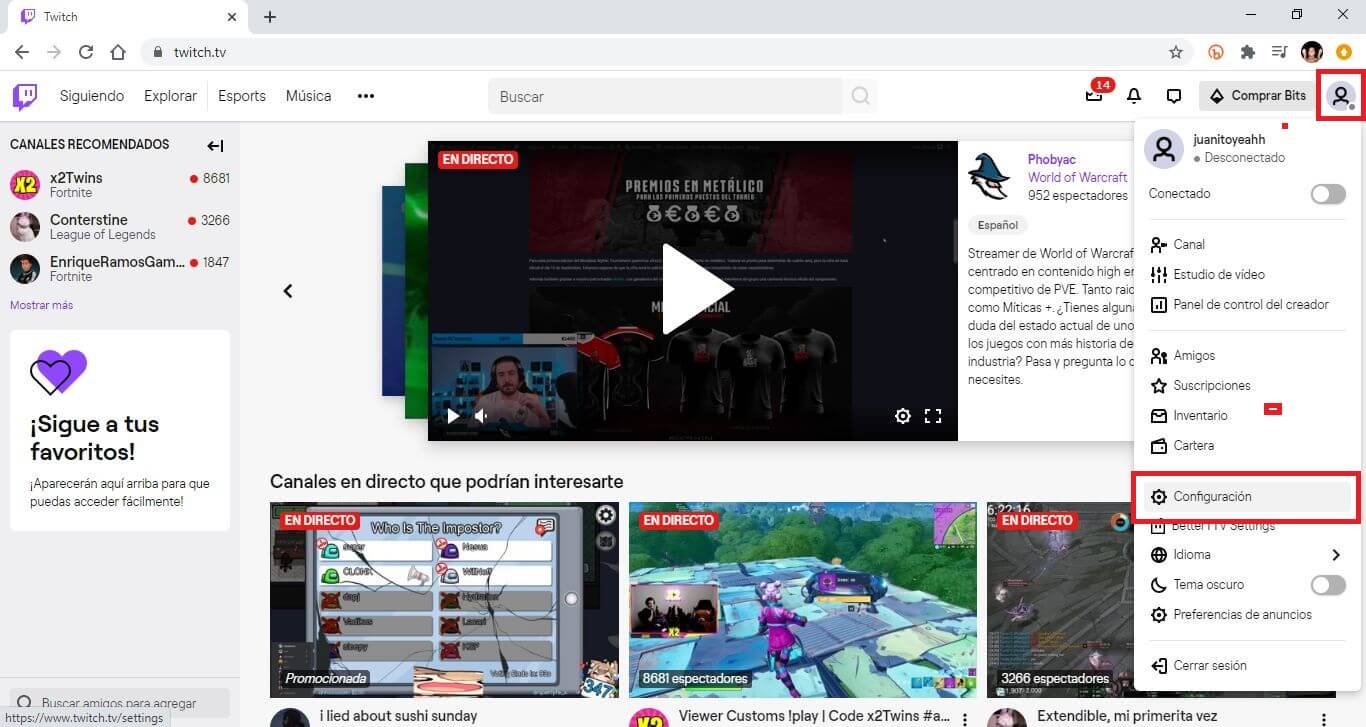Click the browser home button
This screenshot has height=727, width=1366.
(x=118, y=52)
